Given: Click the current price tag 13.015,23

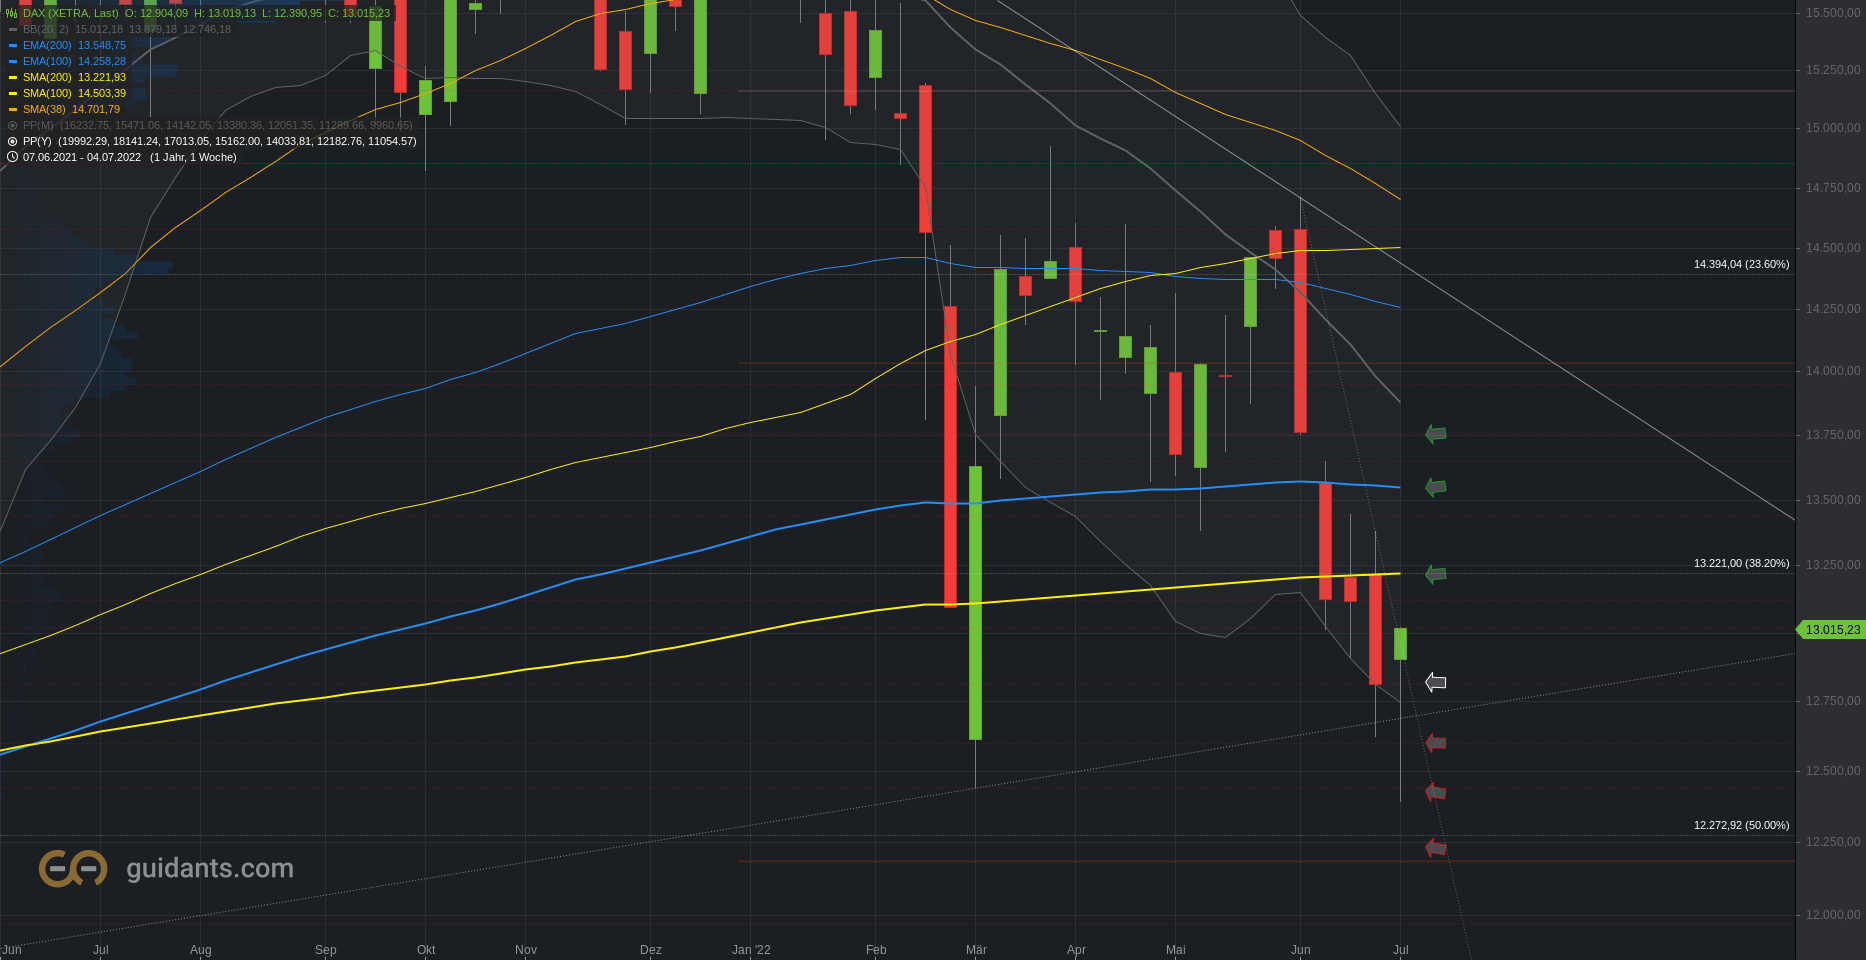Looking at the screenshot, I should point(1831,629).
